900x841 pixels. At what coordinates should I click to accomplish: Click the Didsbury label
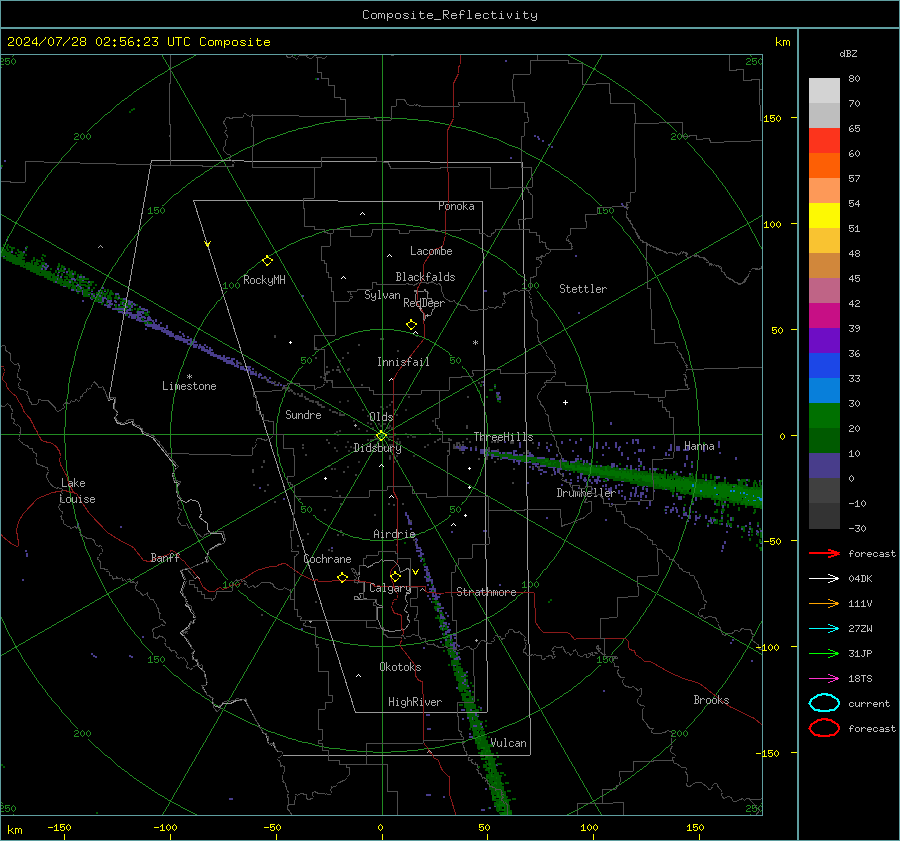(x=378, y=448)
